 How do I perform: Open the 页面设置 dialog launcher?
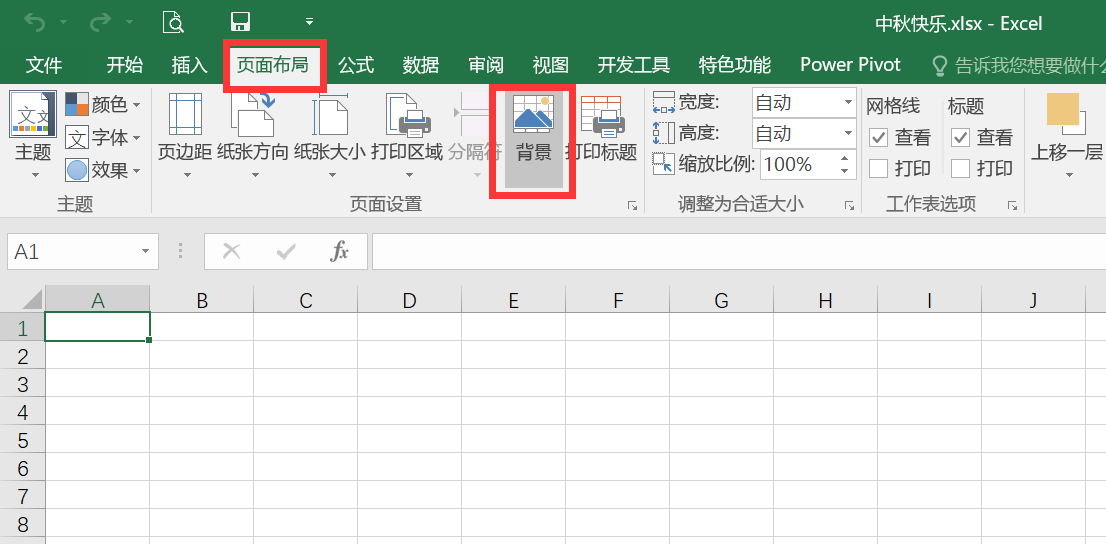click(x=632, y=205)
